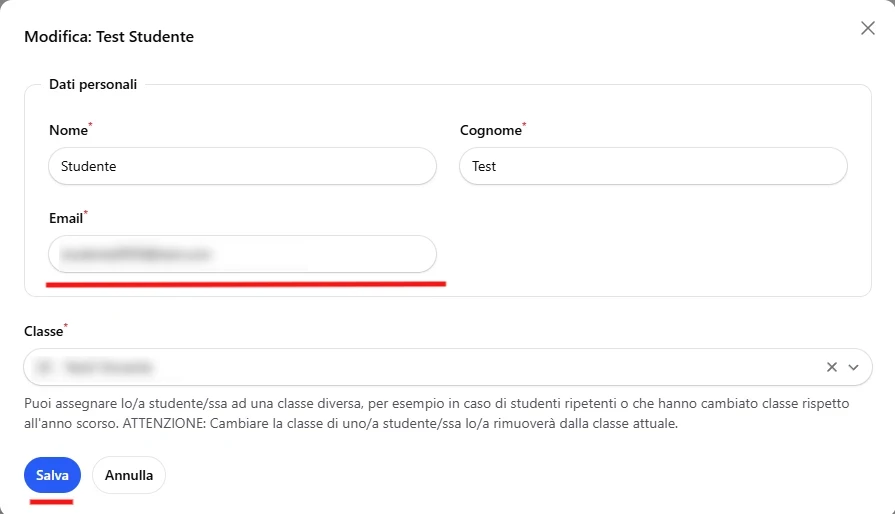
Task: Clear the selected Classe value
Action: [831, 367]
